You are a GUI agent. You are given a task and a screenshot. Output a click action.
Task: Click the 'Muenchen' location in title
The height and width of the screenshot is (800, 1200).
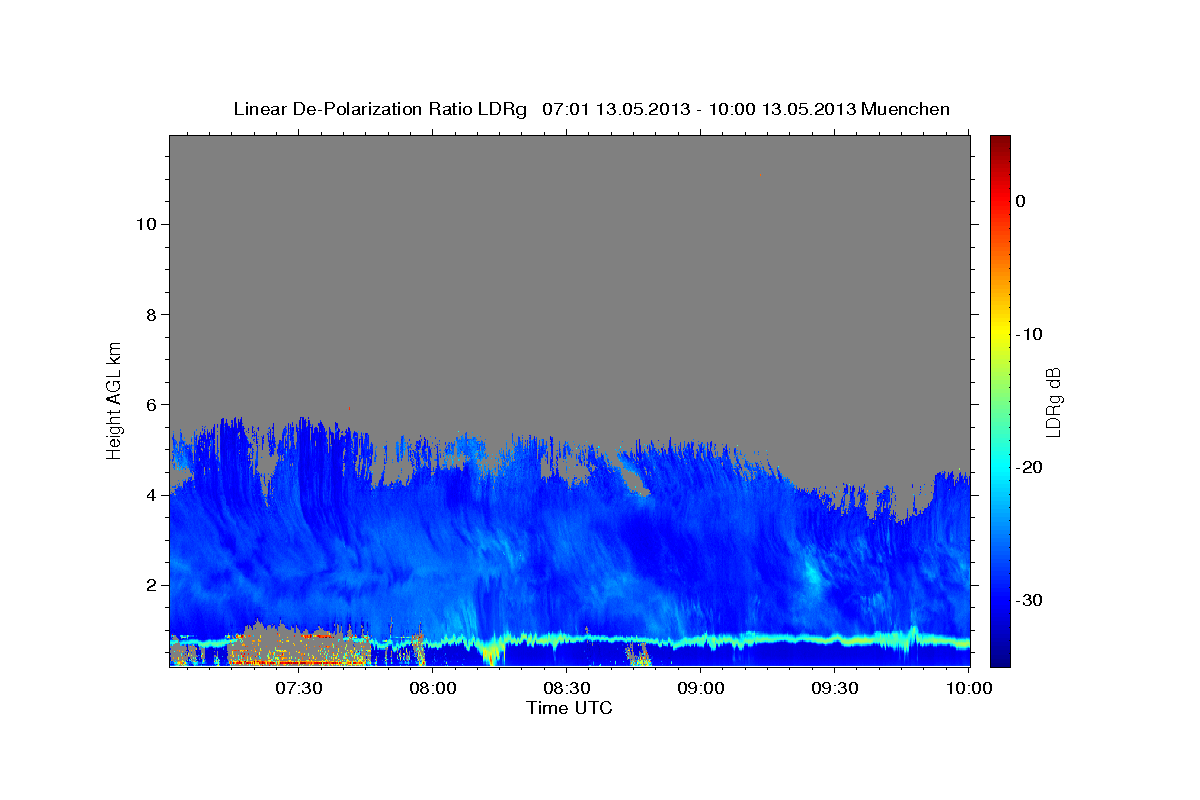pos(908,109)
